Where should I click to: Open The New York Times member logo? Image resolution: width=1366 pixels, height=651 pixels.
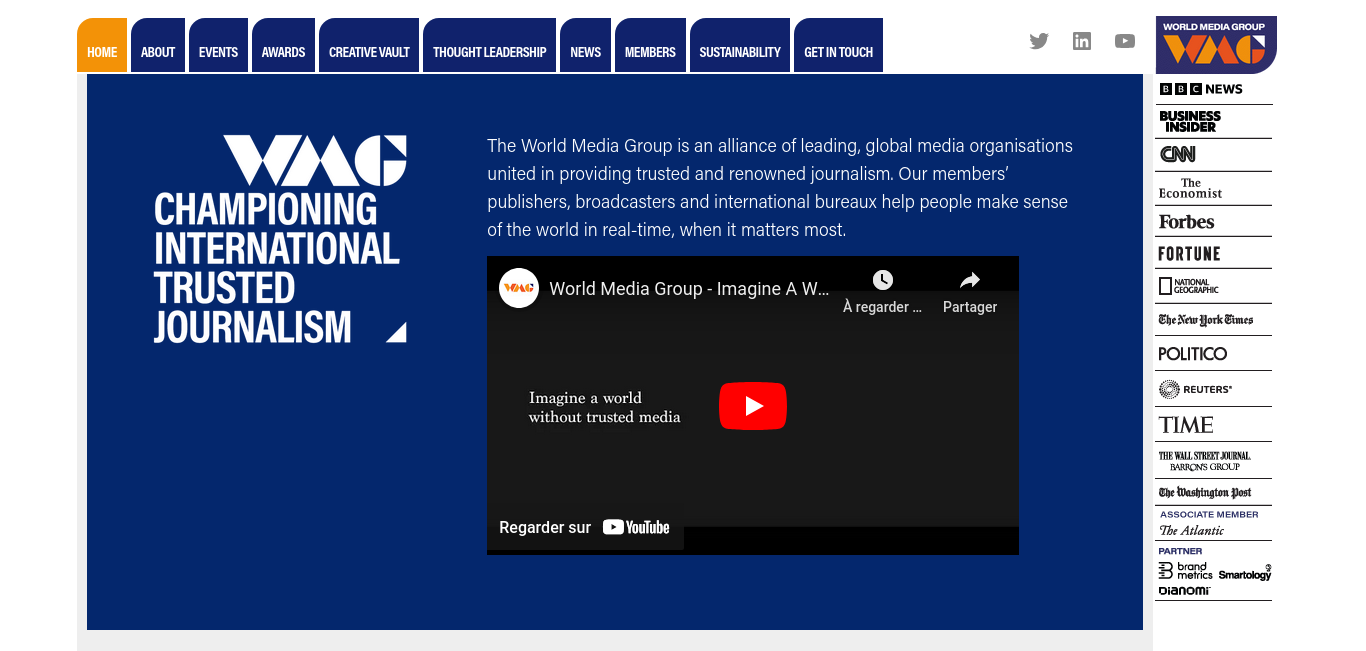[1205, 320]
